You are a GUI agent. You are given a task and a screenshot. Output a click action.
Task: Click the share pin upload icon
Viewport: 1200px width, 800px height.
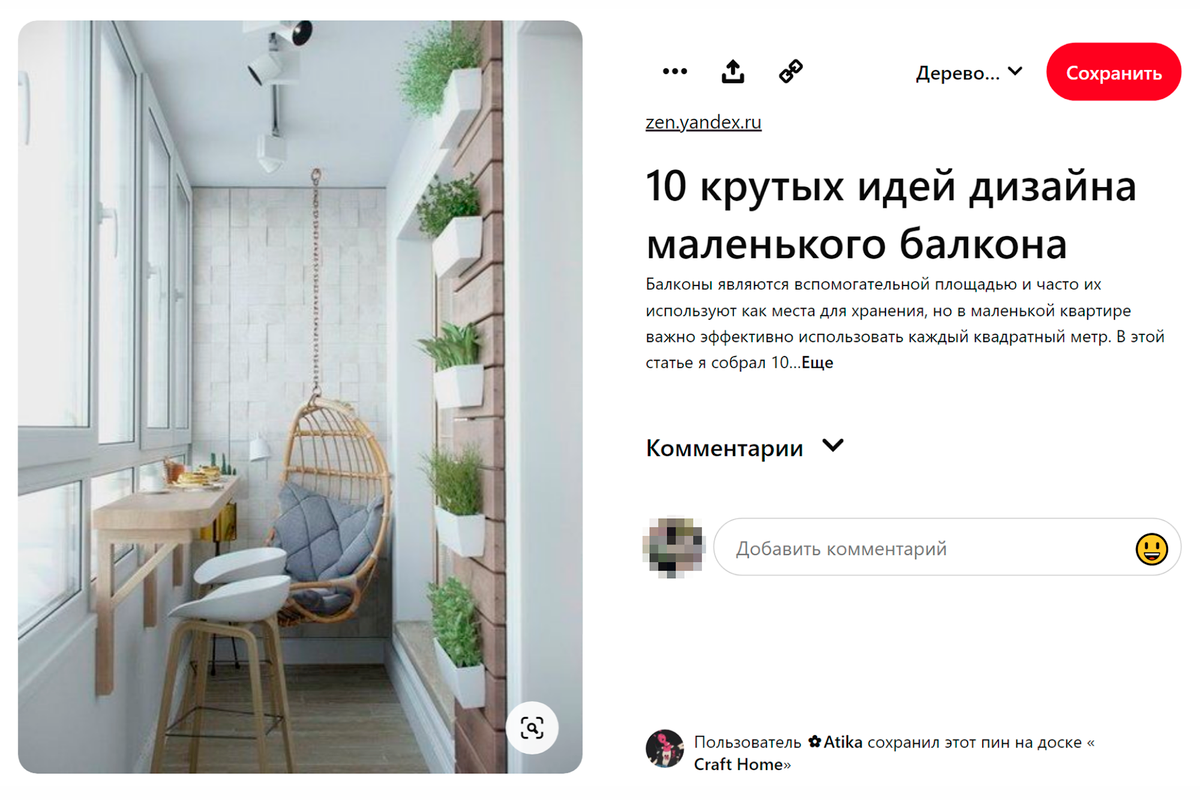tap(733, 72)
